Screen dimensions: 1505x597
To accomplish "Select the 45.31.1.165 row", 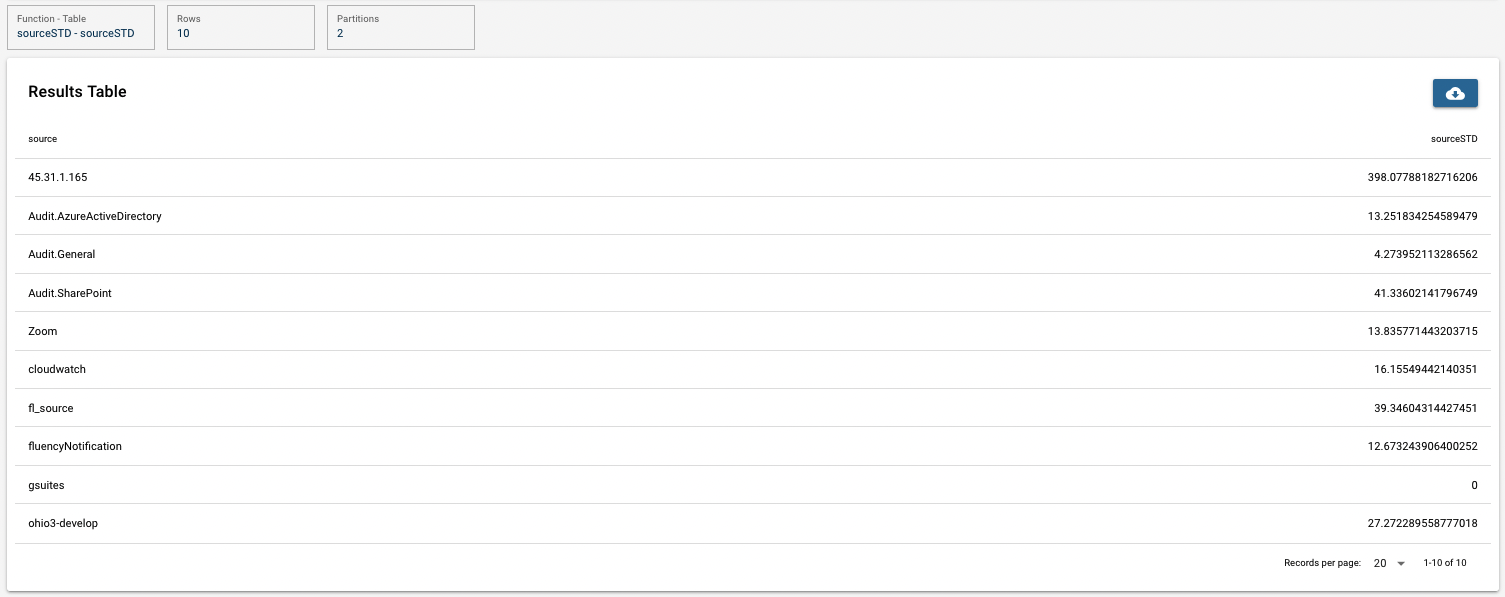I will coord(752,177).
